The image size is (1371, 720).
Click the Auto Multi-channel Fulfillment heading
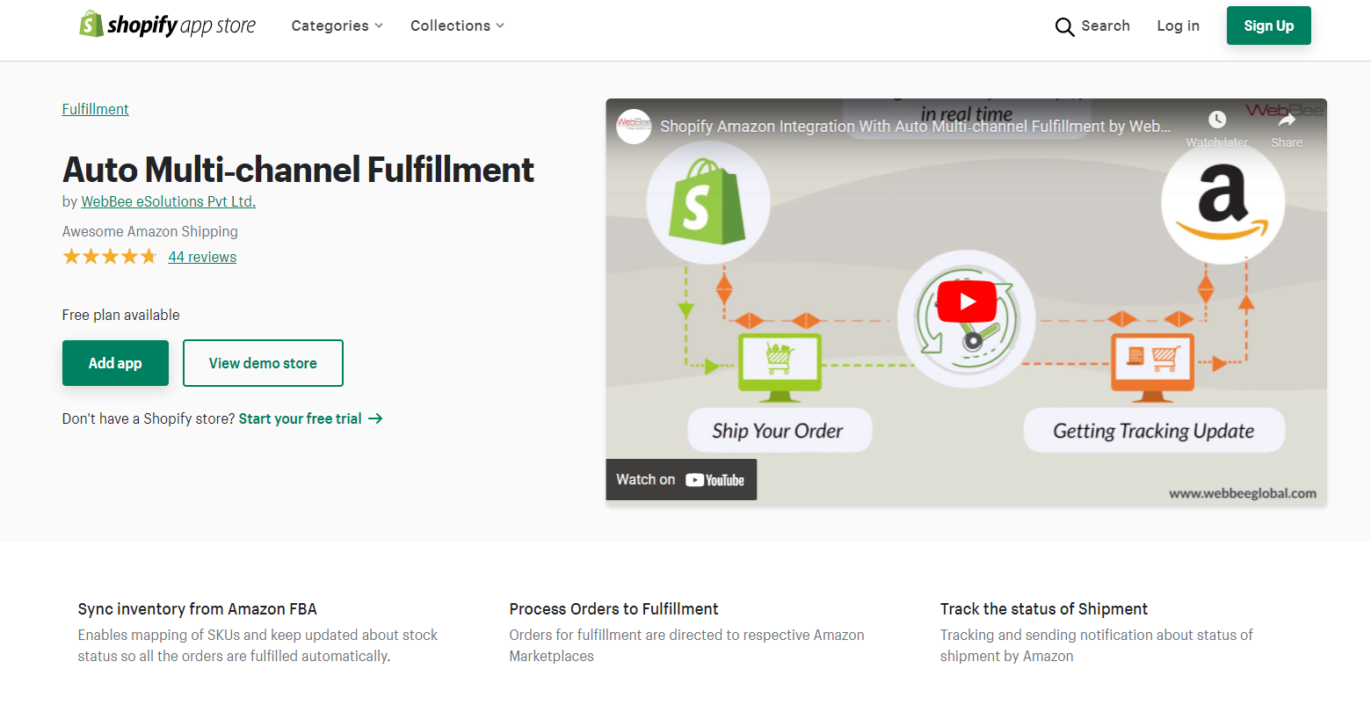(298, 169)
